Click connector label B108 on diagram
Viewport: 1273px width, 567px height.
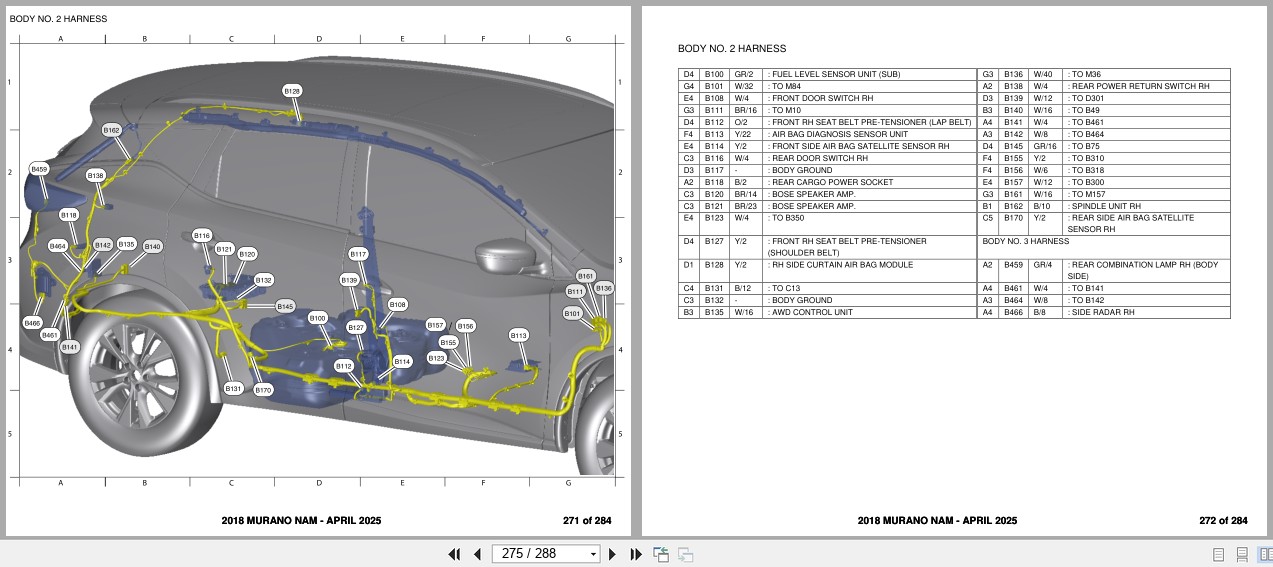397,304
